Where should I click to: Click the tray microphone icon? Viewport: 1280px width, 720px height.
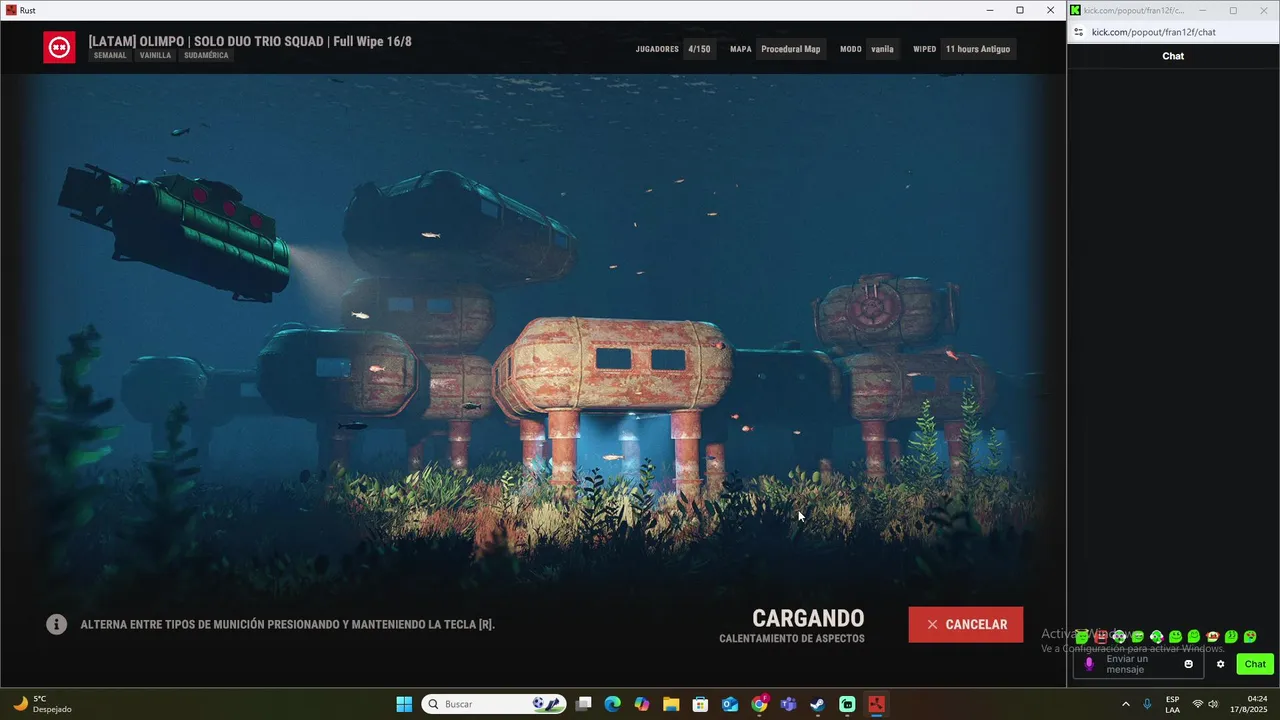[1147, 704]
